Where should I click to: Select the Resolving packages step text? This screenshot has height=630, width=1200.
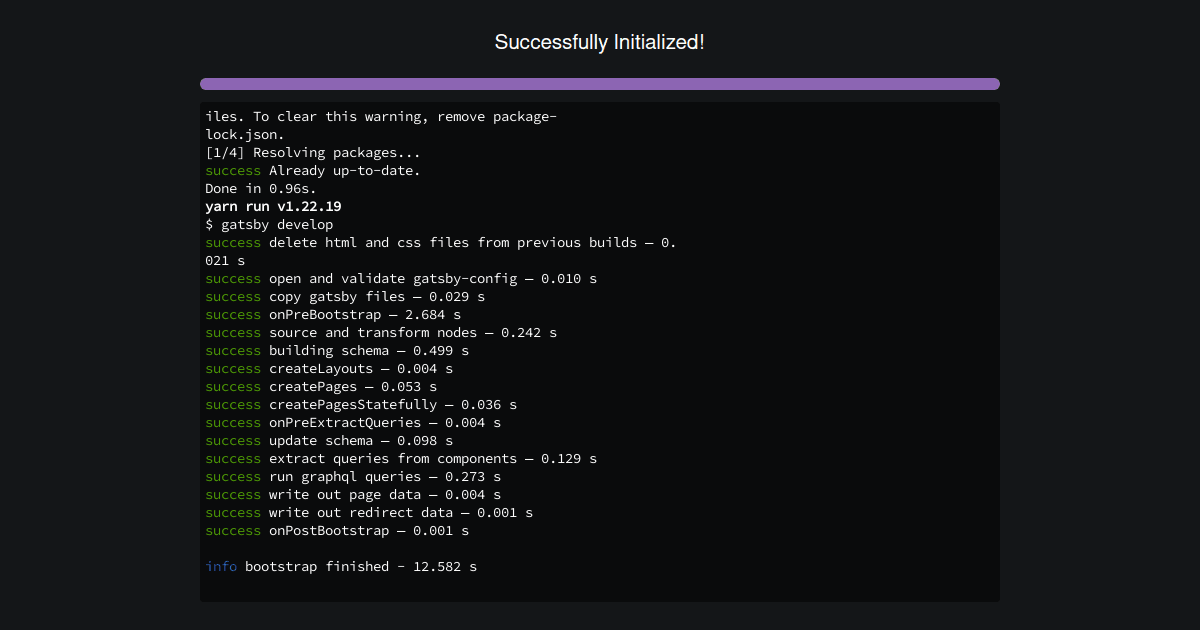312,152
